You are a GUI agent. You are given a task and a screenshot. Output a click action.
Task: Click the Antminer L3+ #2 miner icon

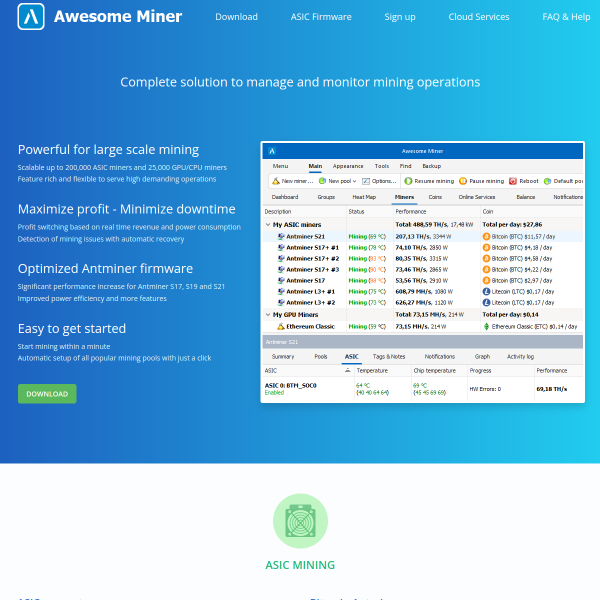pyautogui.click(x=281, y=302)
